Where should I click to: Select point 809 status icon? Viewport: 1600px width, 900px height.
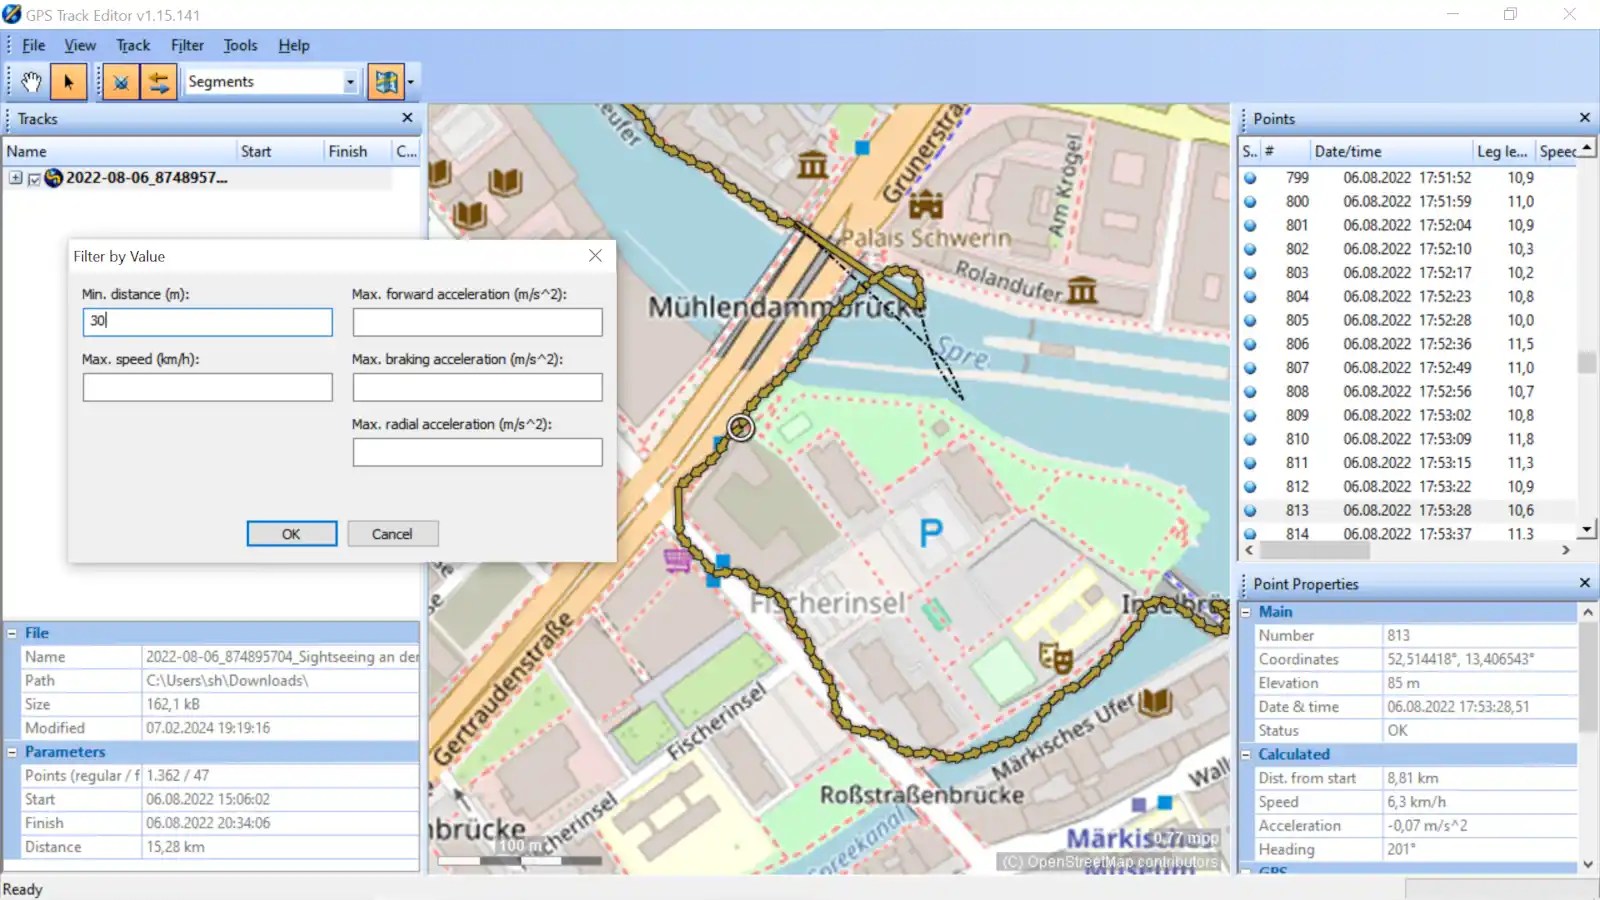click(x=1250, y=416)
